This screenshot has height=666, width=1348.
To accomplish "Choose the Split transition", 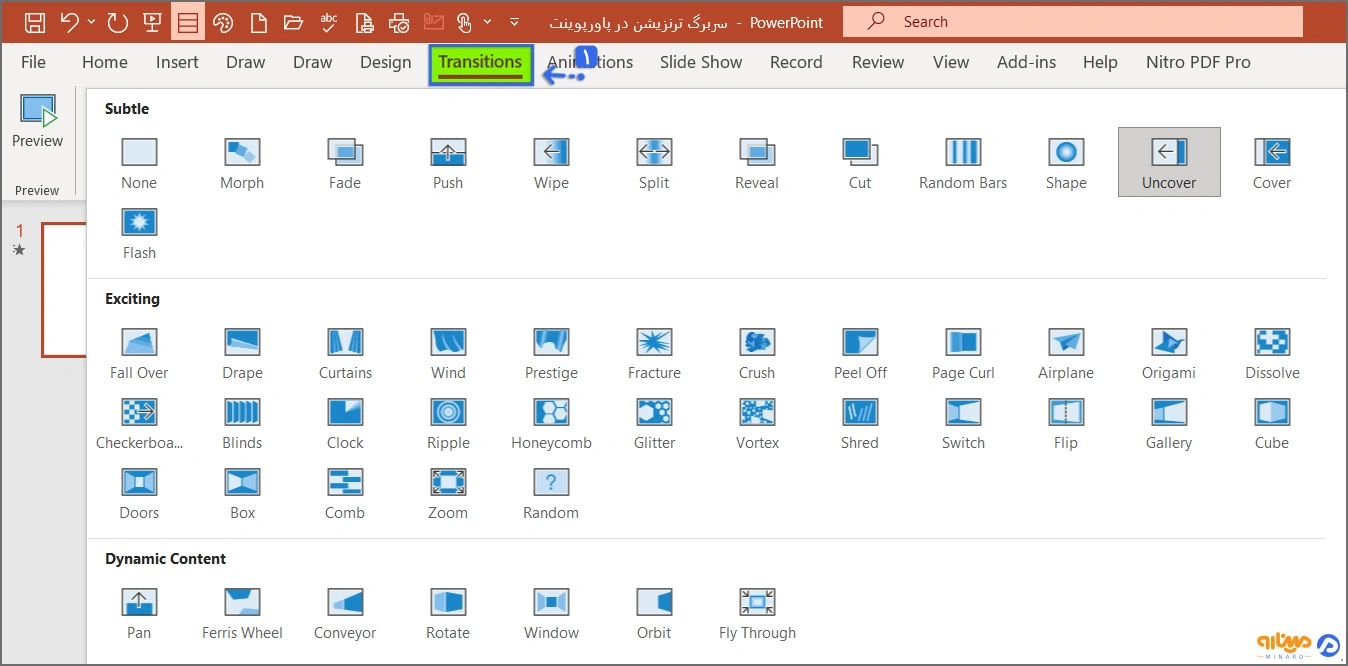I will 654,163.
